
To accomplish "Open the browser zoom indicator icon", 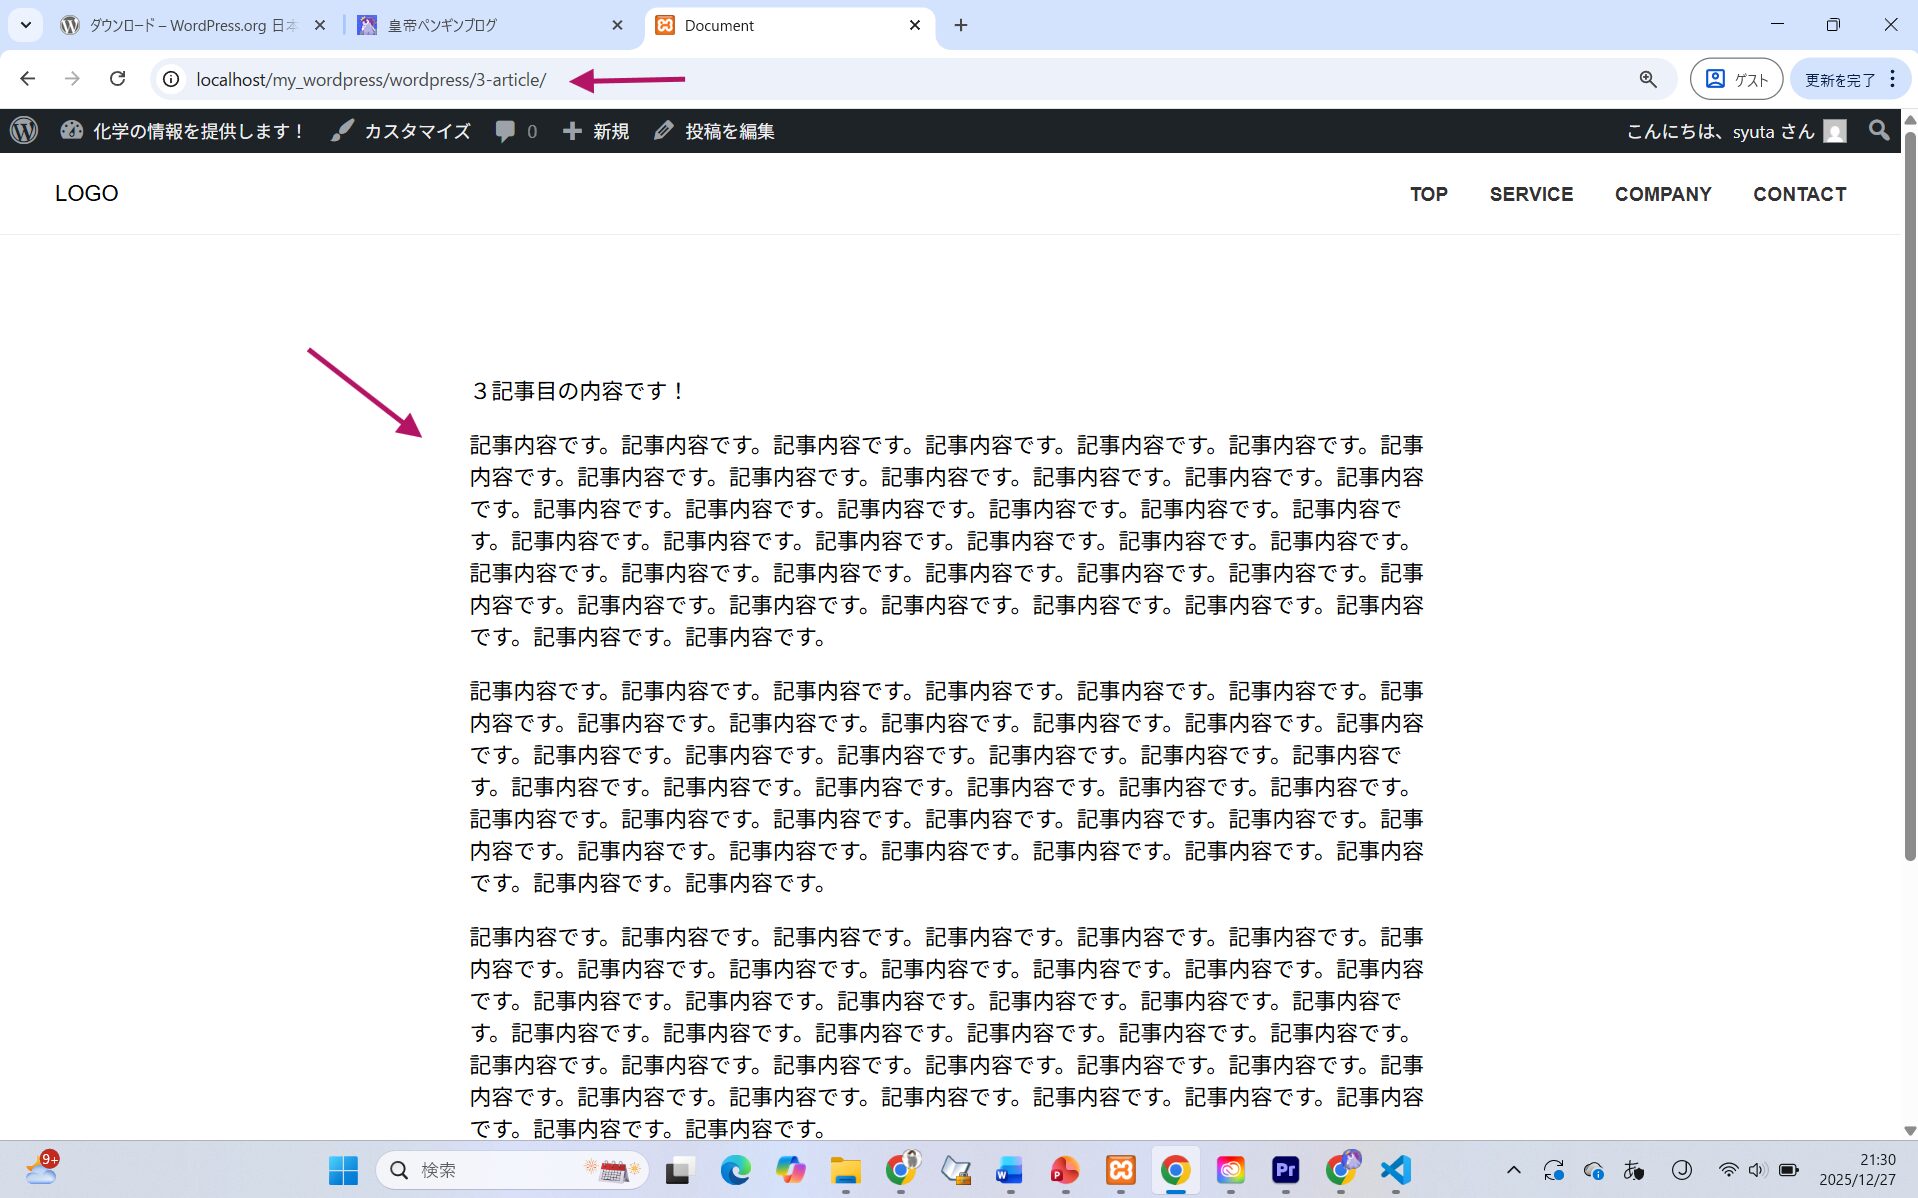I will pyautogui.click(x=1648, y=79).
